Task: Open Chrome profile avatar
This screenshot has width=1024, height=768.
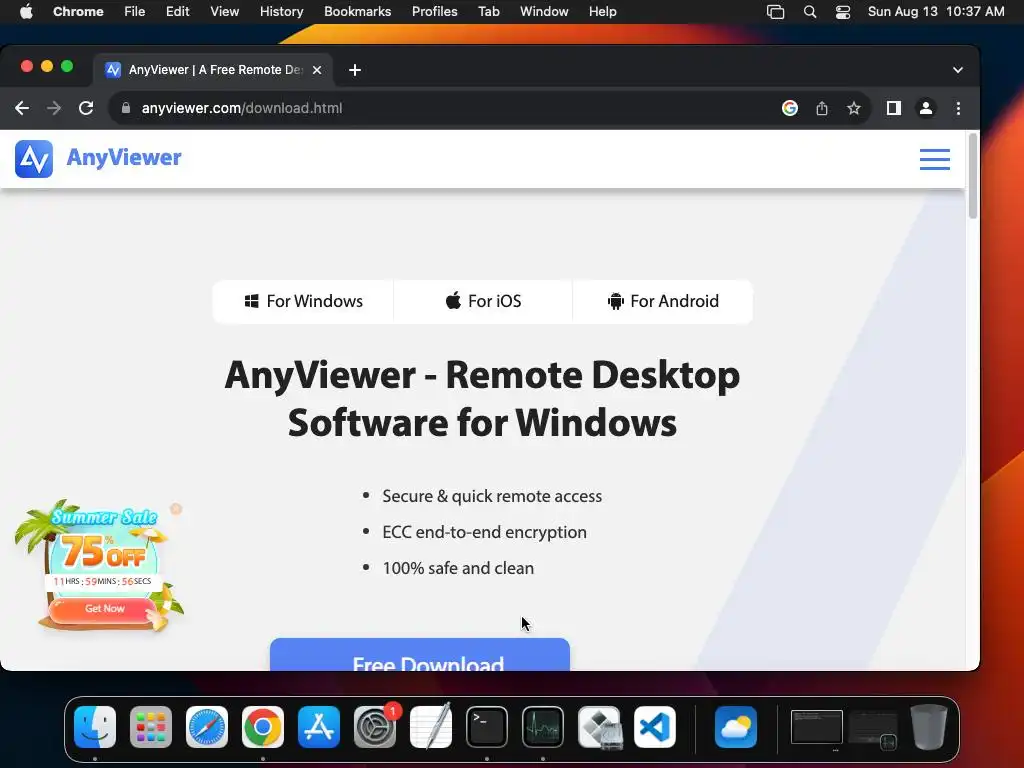Action: click(x=925, y=108)
